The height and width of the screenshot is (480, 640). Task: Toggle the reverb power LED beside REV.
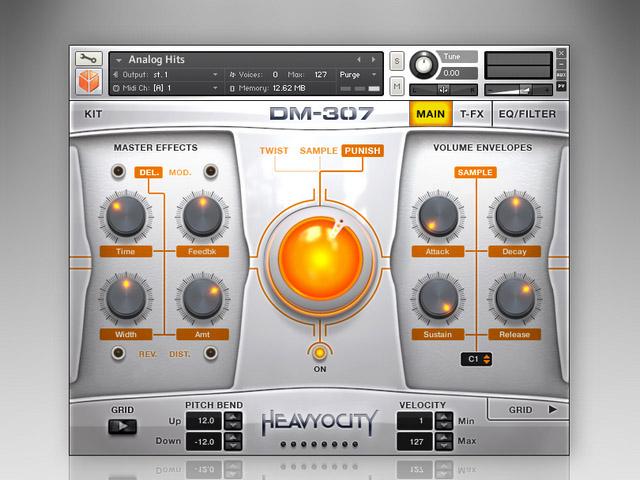(118, 353)
